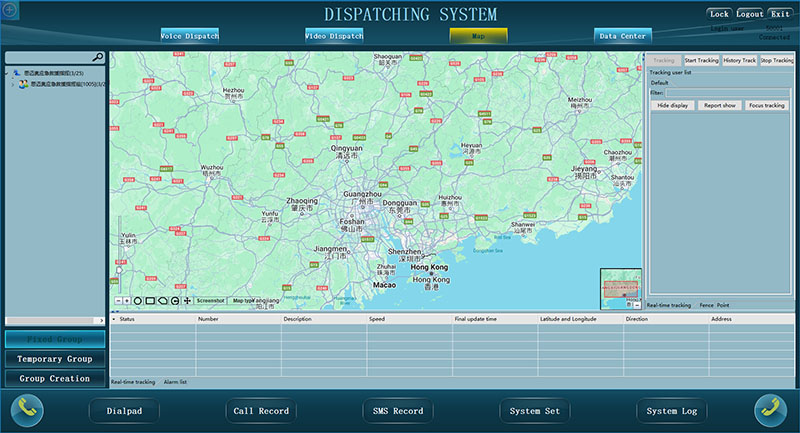Click the Hide display button
800x433 pixels.
click(x=672, y=106)
